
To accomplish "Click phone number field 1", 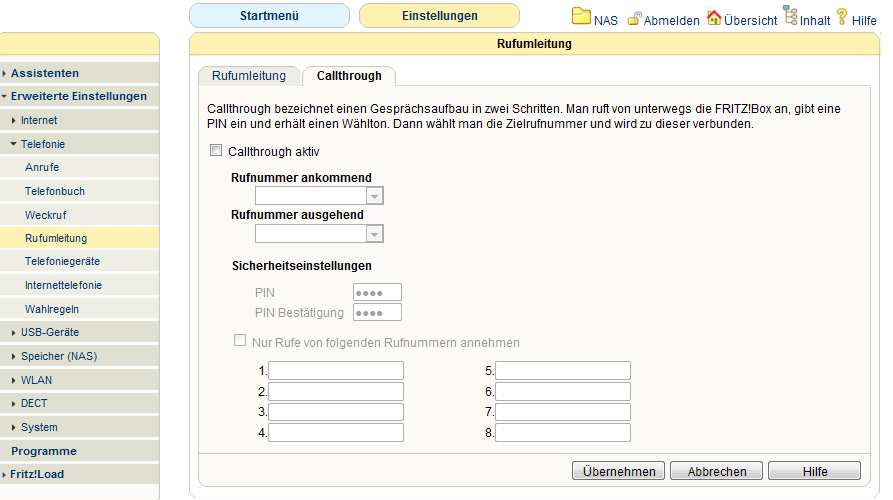I will pyautogui.click(x=336, y=371).
